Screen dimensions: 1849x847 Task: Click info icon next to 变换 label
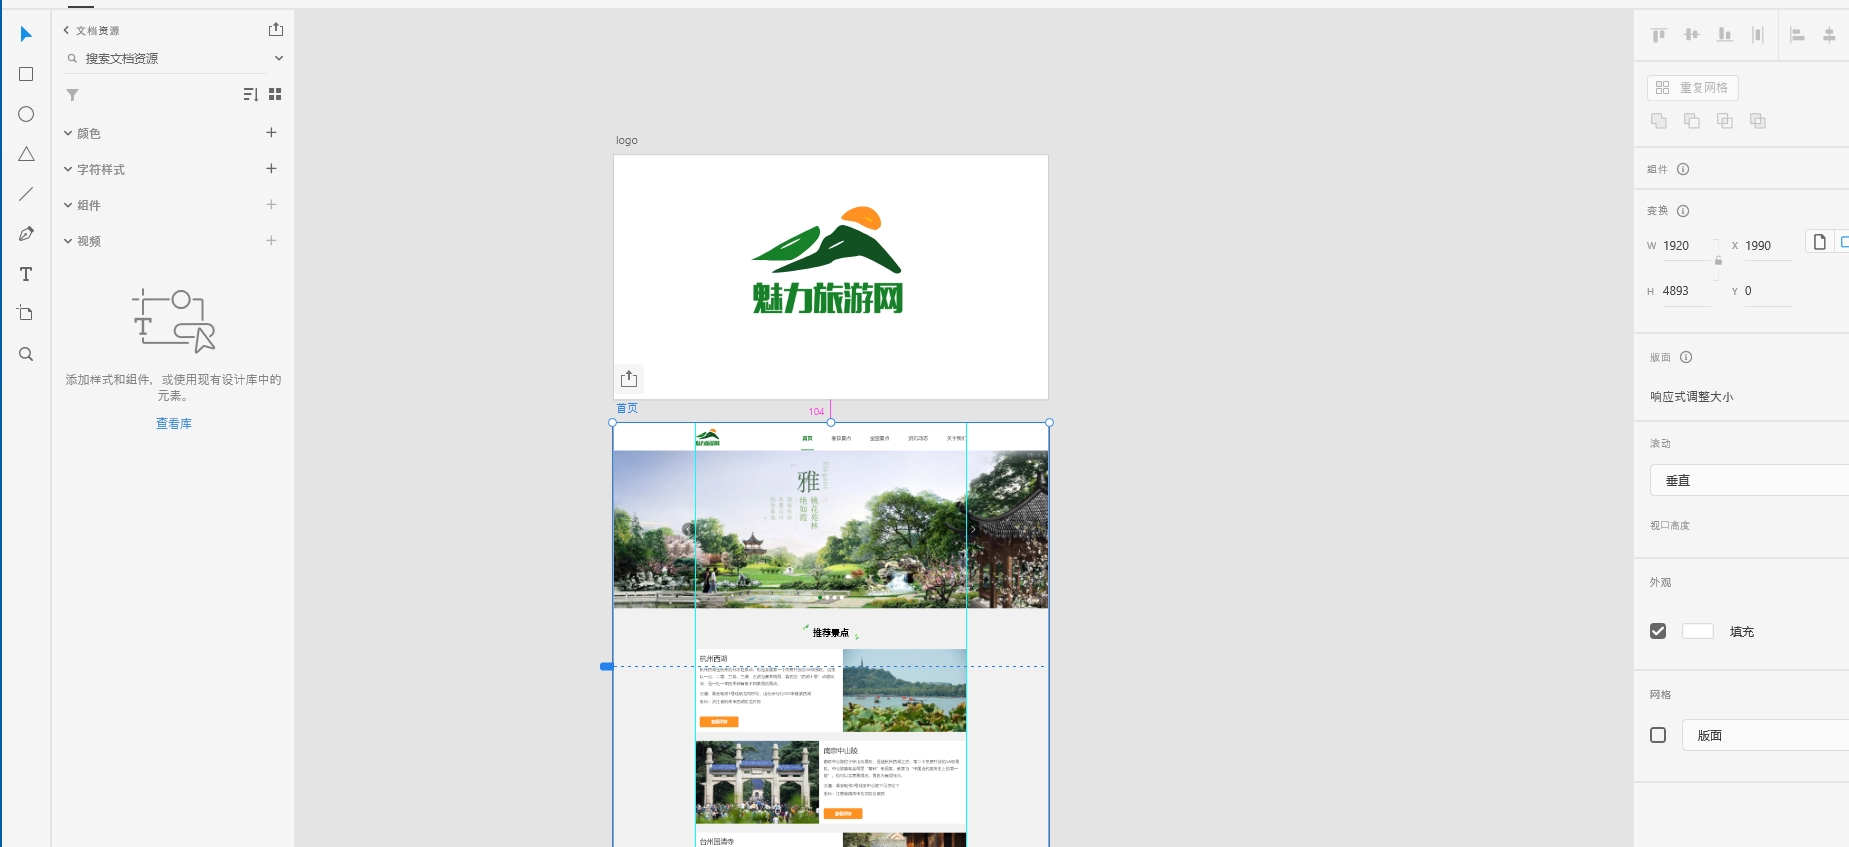point(1683,211)
